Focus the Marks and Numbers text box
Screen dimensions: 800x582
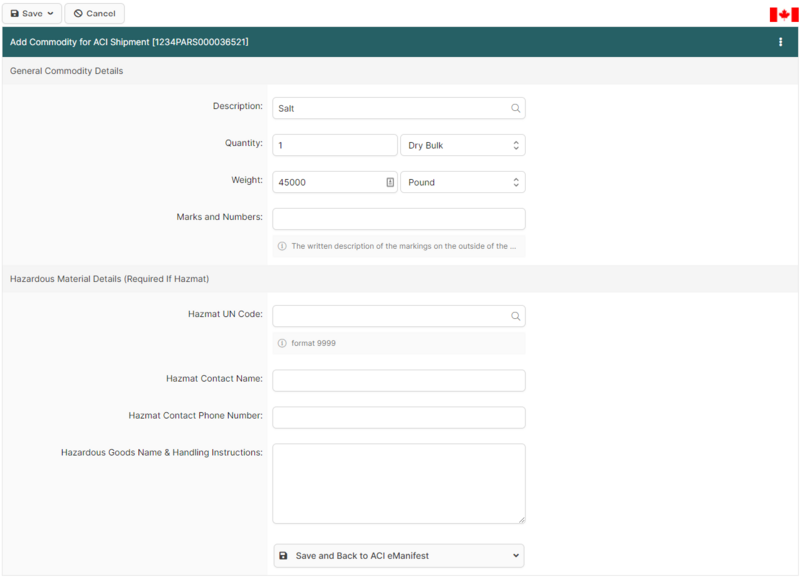pyautogui.click(x=398, y=219)
